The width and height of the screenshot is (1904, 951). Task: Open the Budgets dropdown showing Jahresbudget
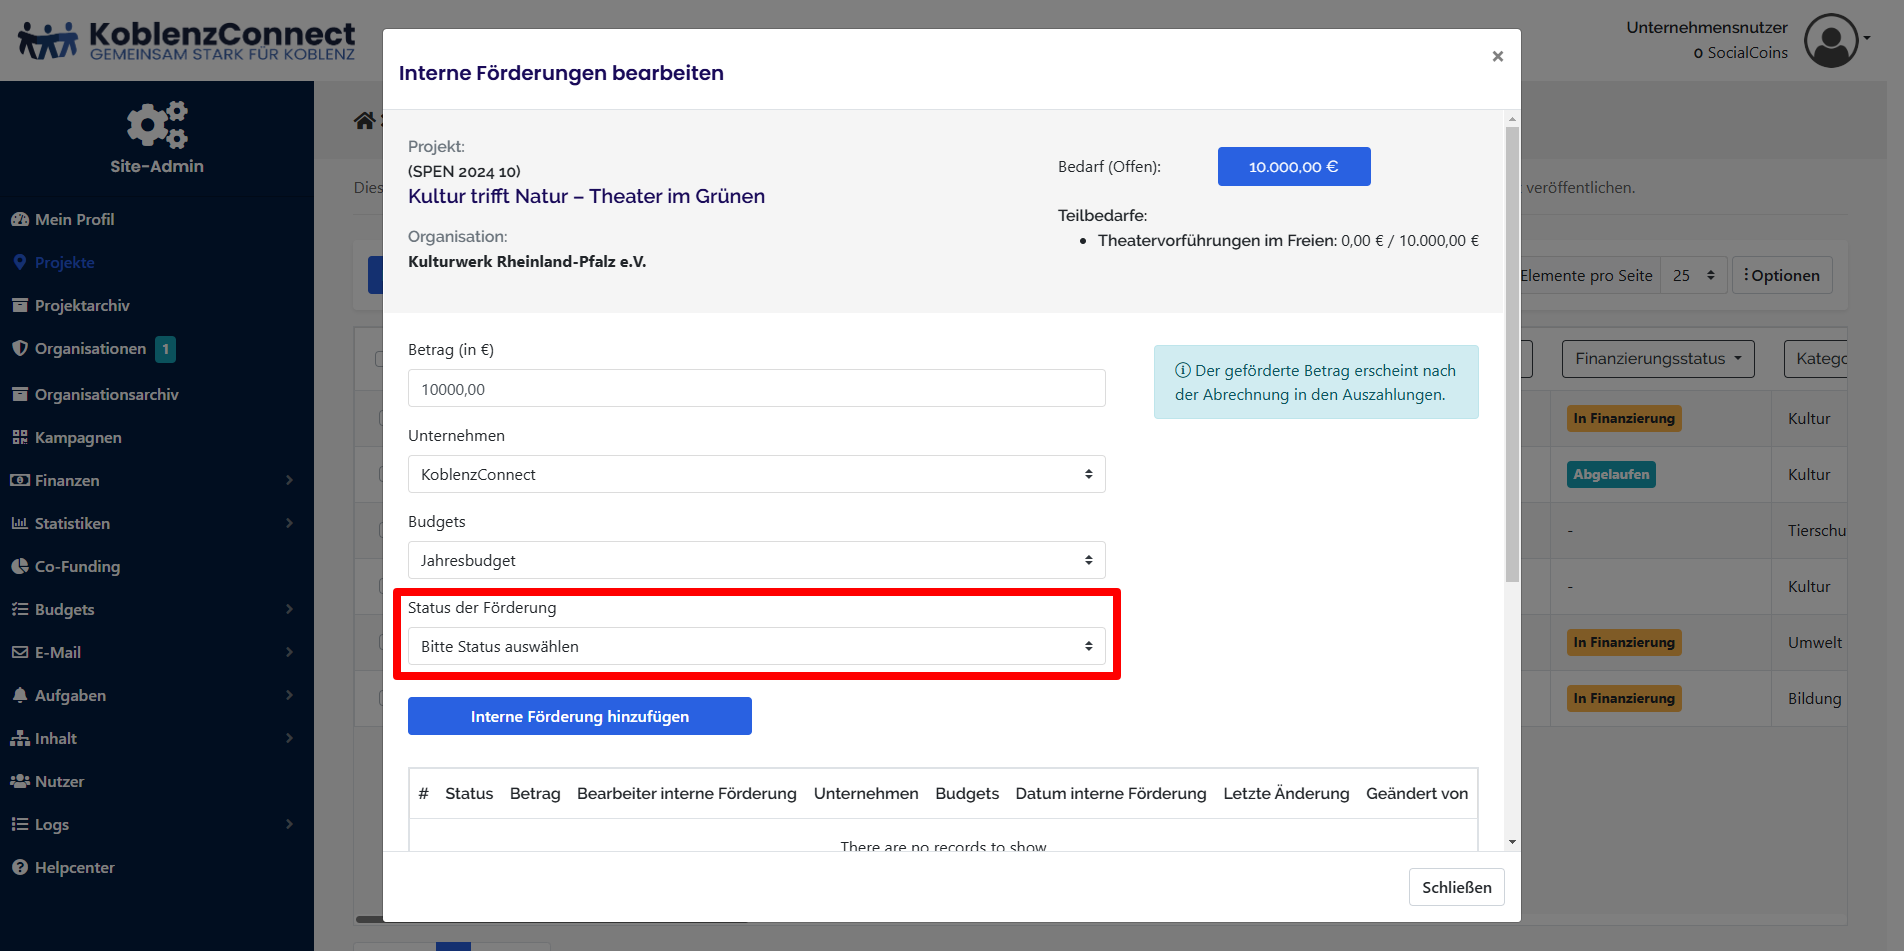(x=756, y=560)
